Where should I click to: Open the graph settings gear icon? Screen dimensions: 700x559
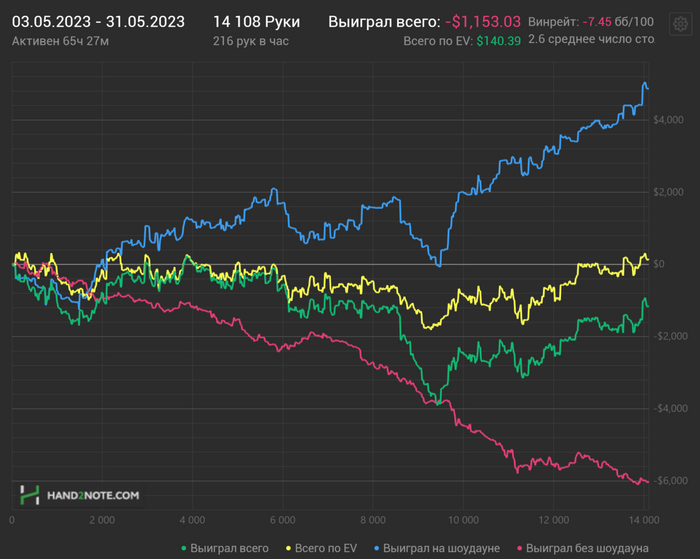point(680,24)
